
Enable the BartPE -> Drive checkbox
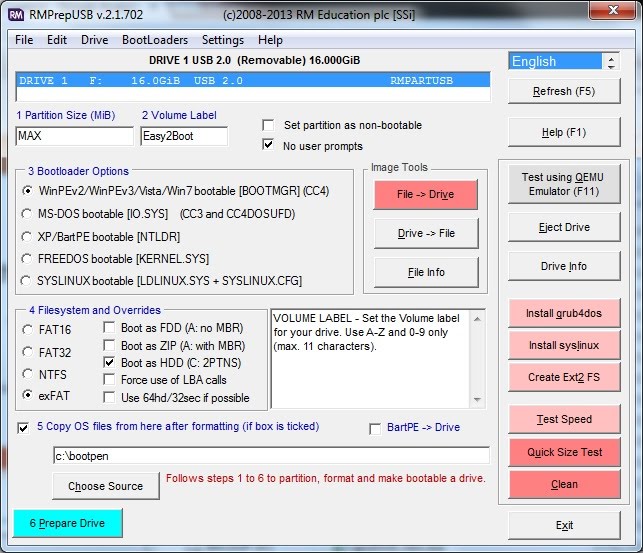[376, 428]
